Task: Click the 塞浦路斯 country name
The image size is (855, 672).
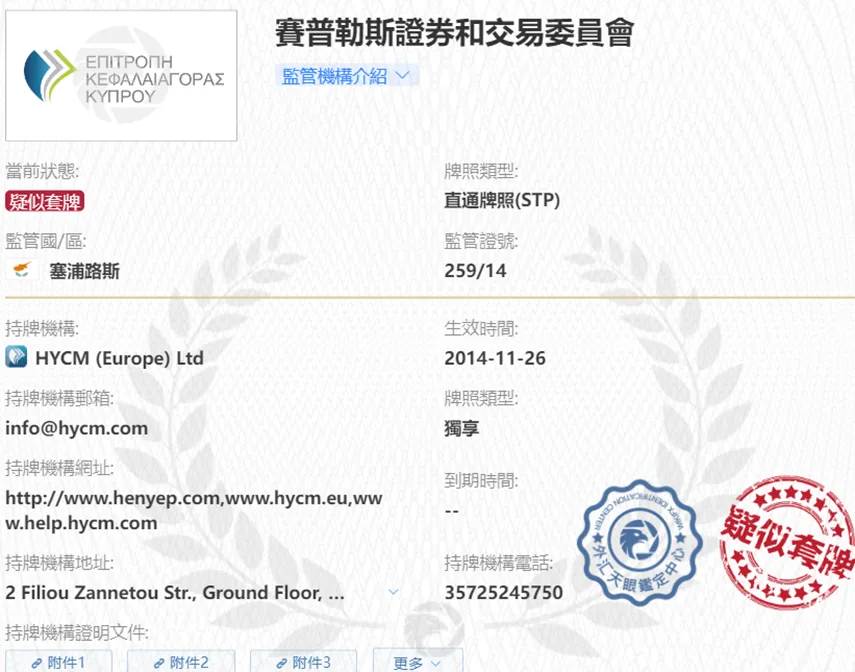Action: (x=85, y=271)
